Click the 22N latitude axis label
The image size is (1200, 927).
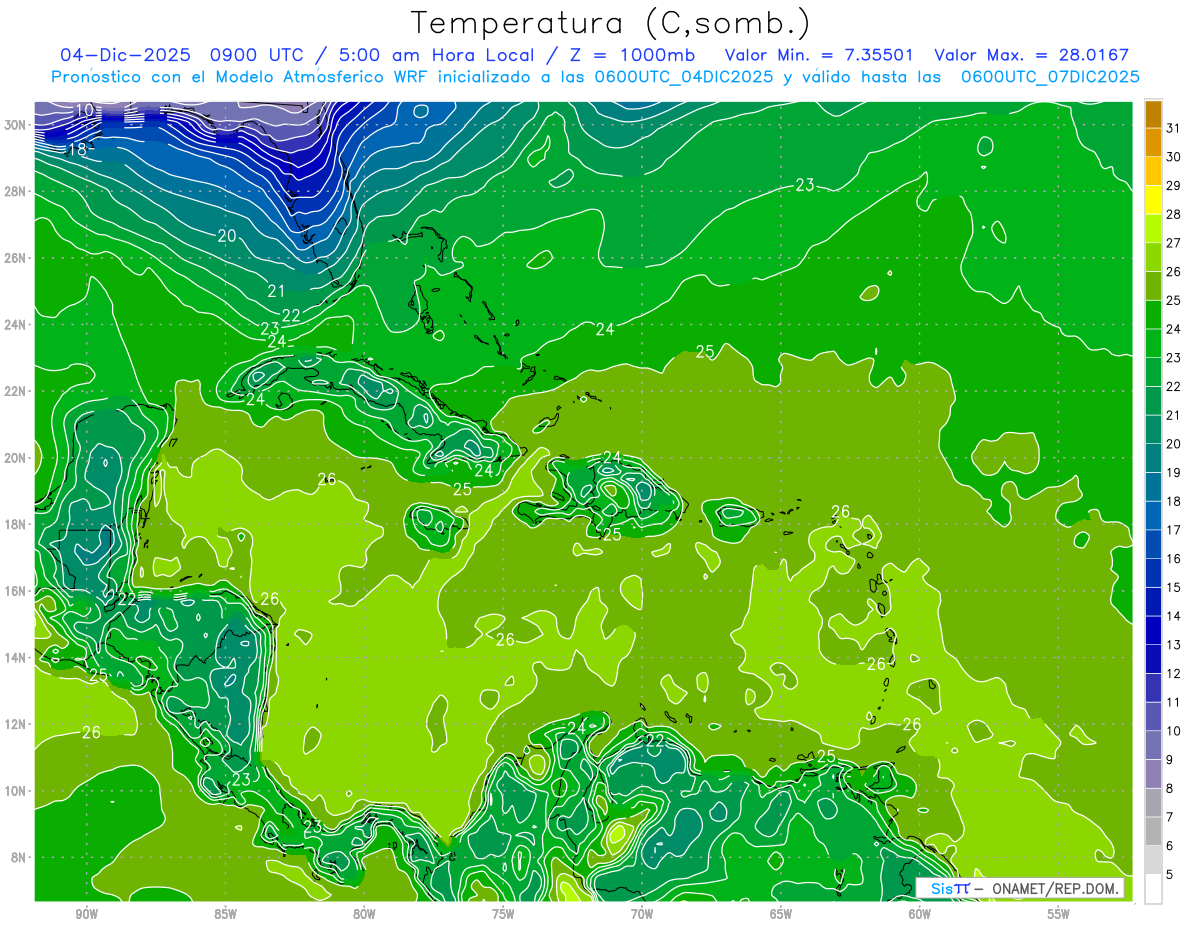click(x=14, y=391)
